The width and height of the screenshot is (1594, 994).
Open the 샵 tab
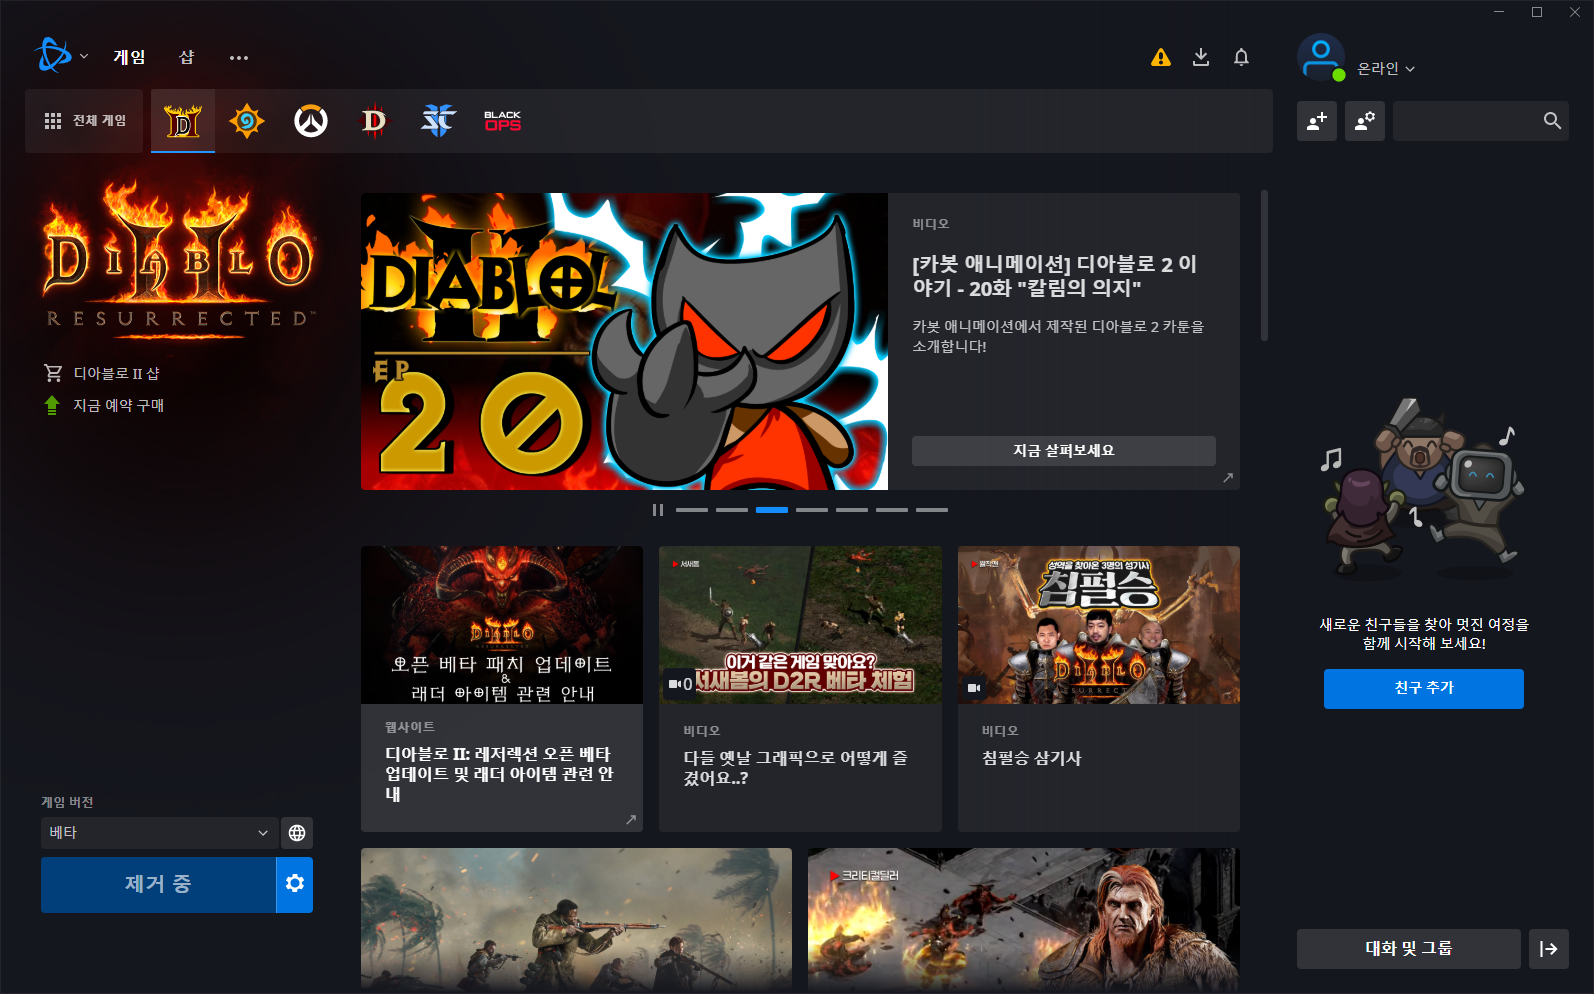[x=187, y=57]
